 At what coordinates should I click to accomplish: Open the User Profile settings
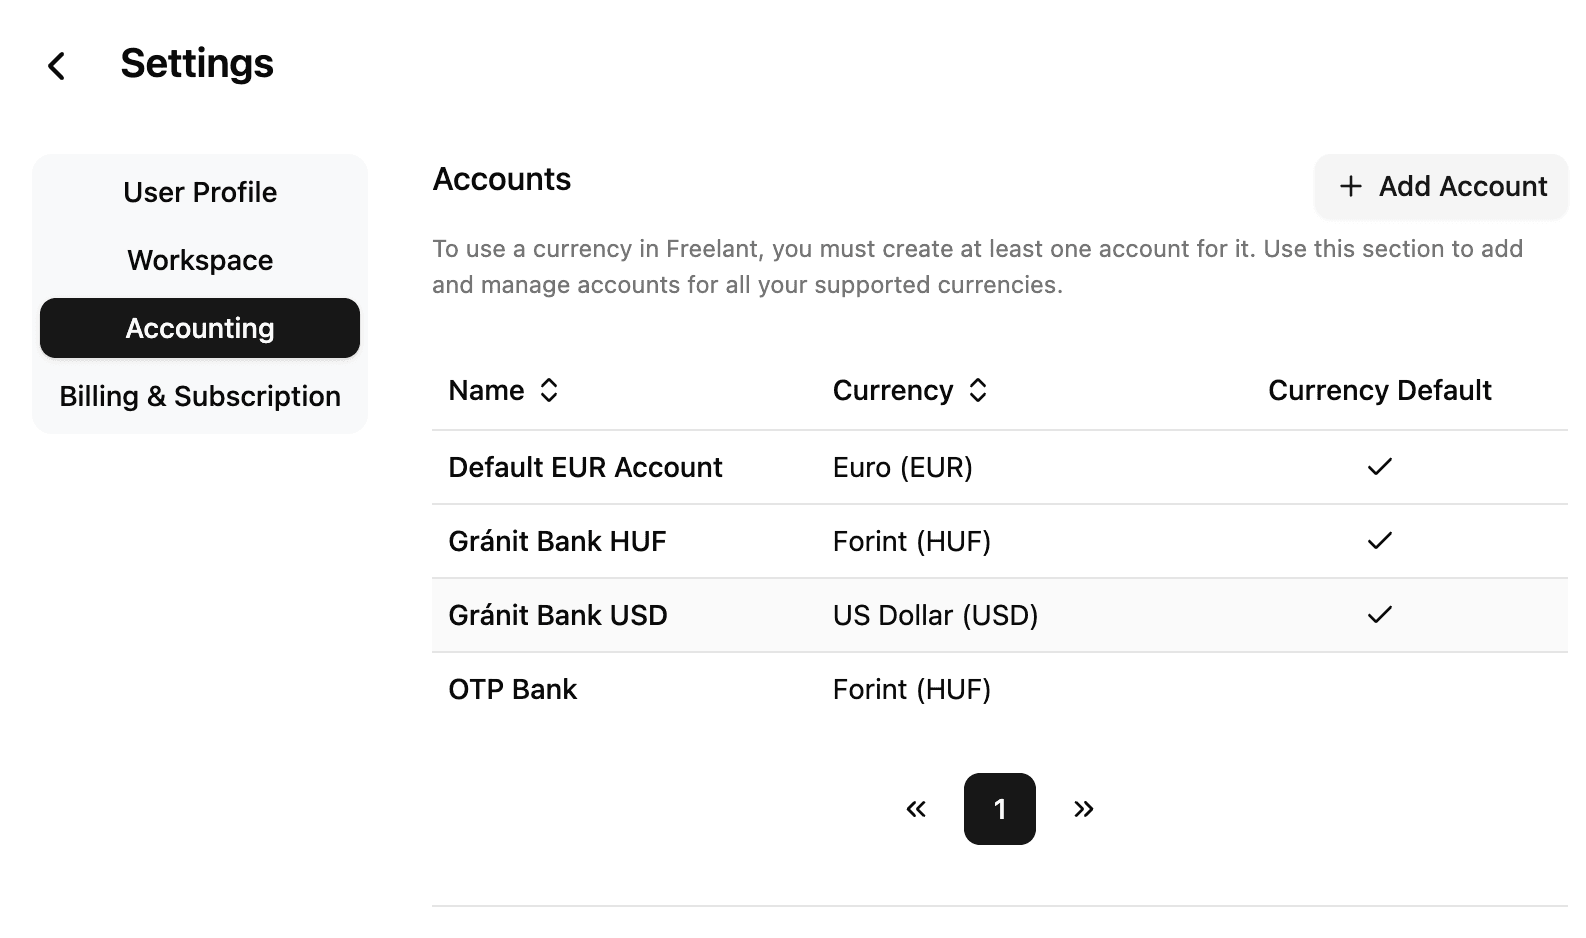(x=199, y=192)
